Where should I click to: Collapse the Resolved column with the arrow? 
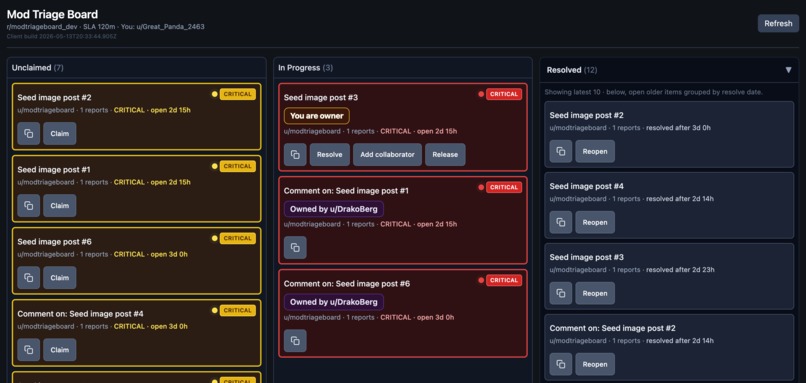tap(788, 70)
